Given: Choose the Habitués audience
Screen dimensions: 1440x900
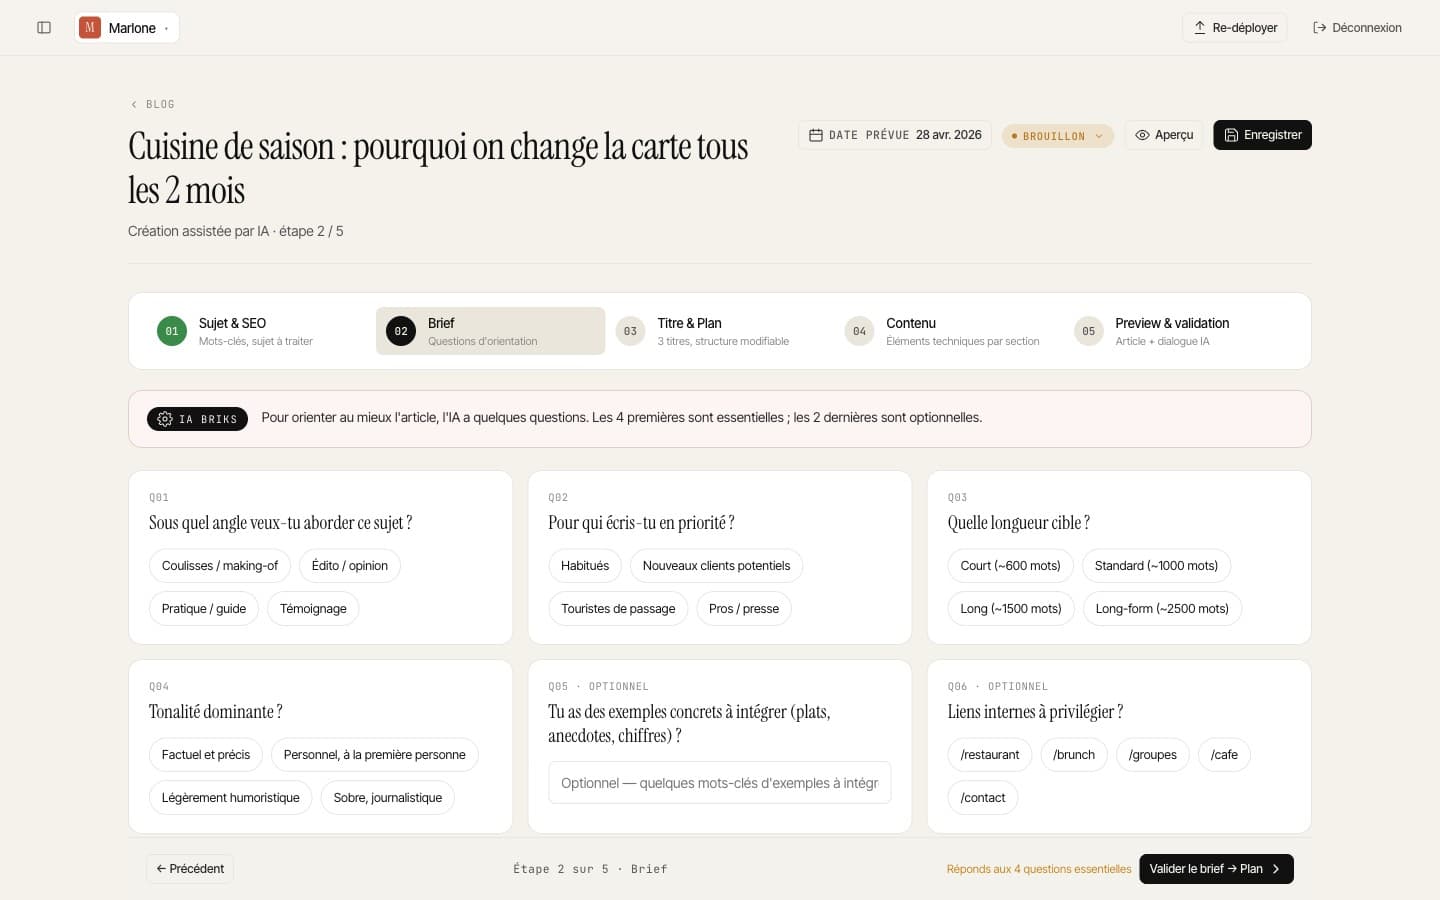Looking at the screenshot, I should tap(585, 566).
